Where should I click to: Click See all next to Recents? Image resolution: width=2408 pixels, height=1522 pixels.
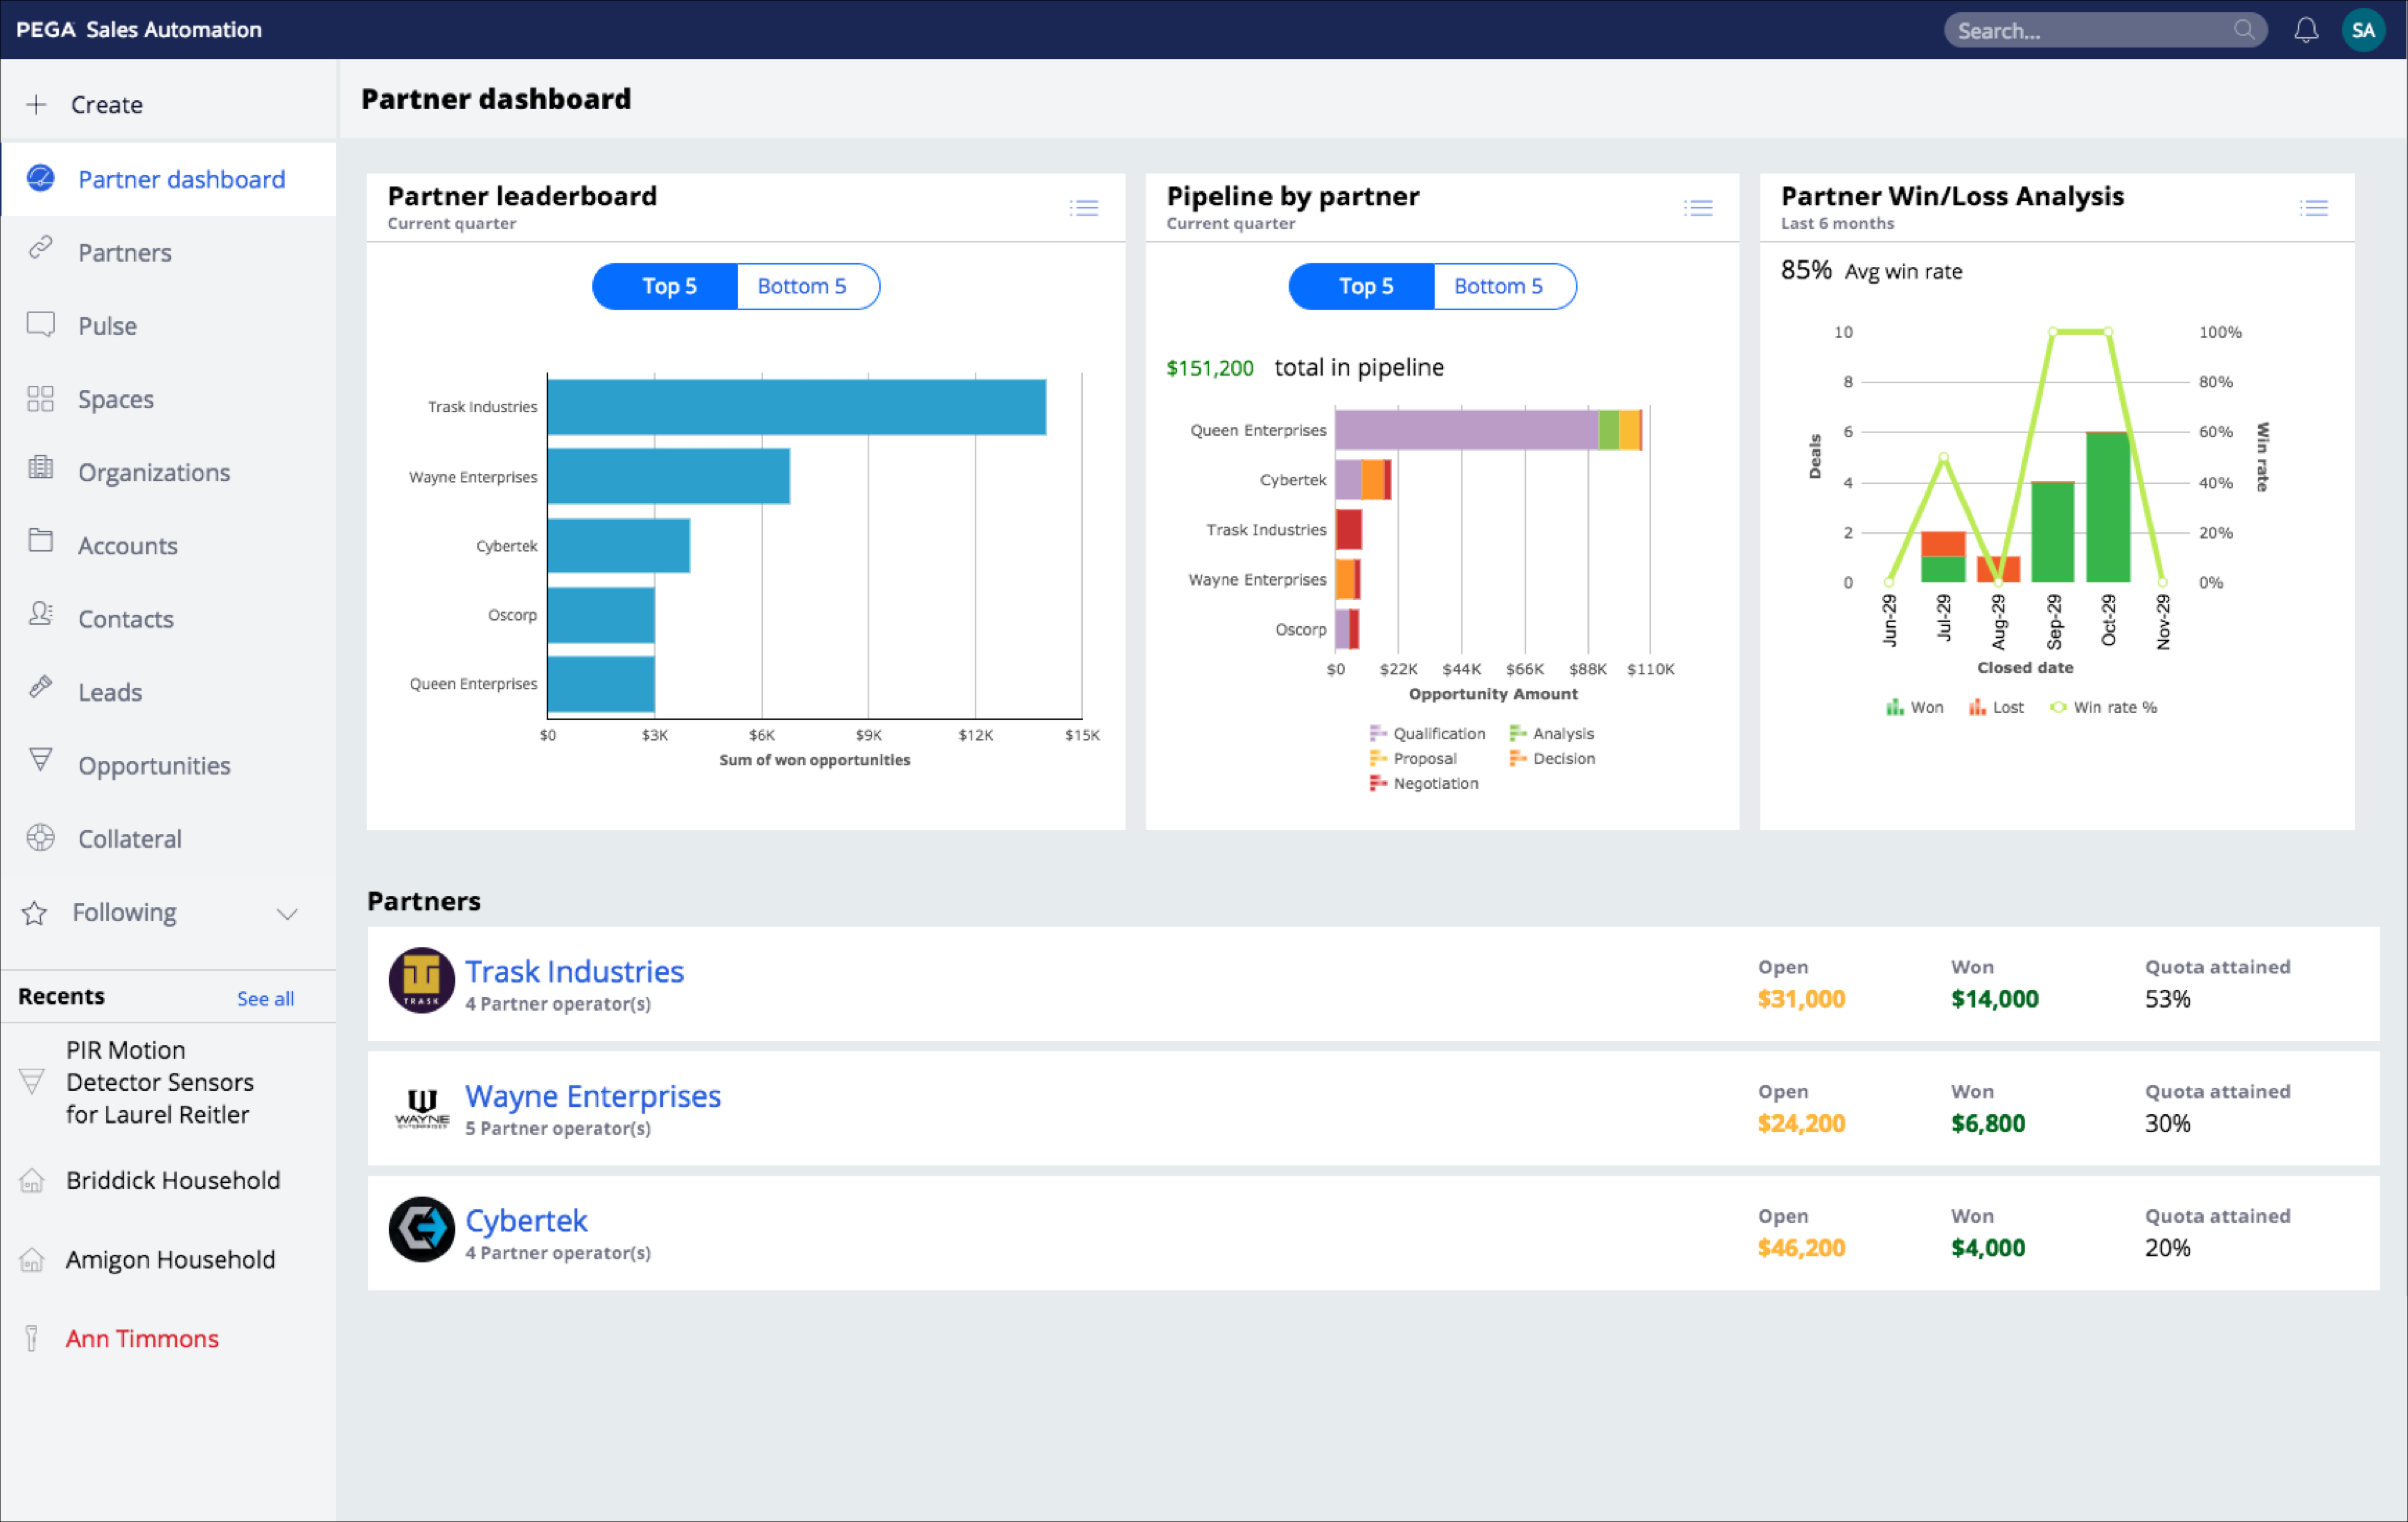coord(264,997)
